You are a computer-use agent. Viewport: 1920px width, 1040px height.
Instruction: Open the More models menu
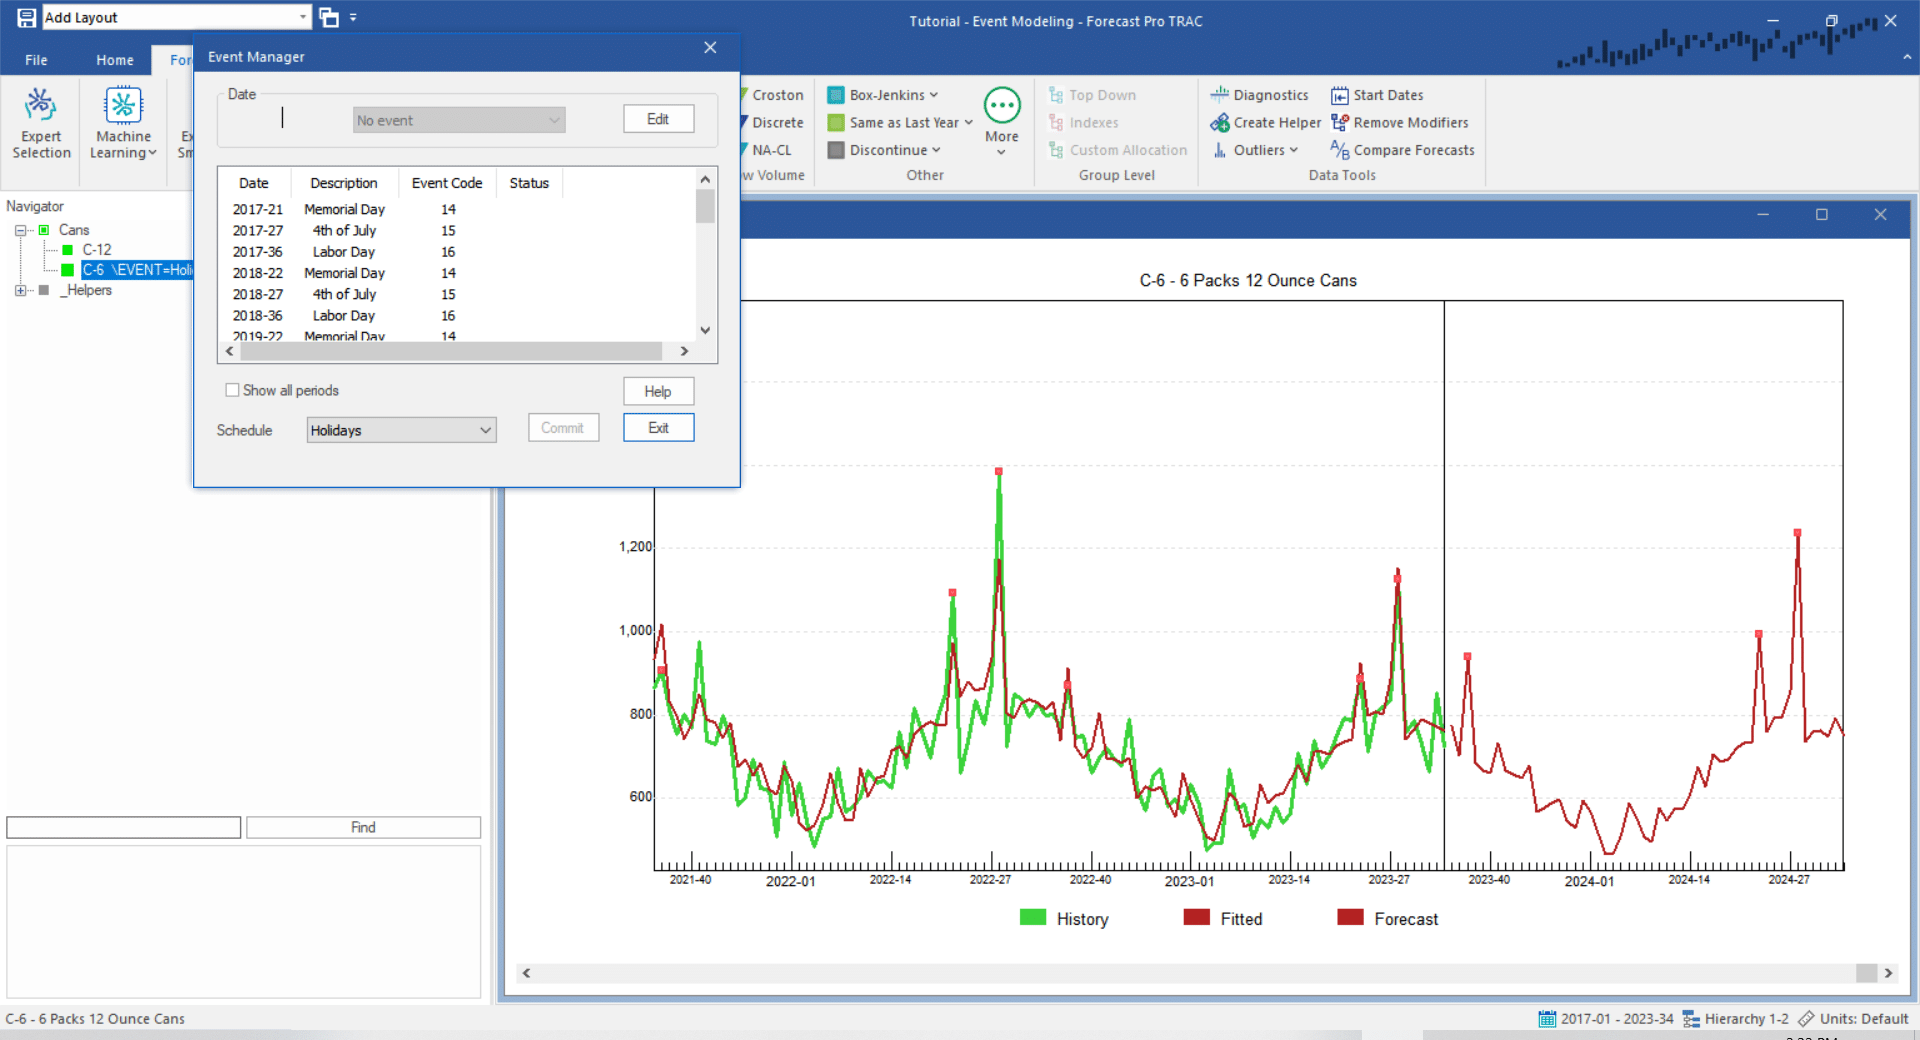point(1001,122)
